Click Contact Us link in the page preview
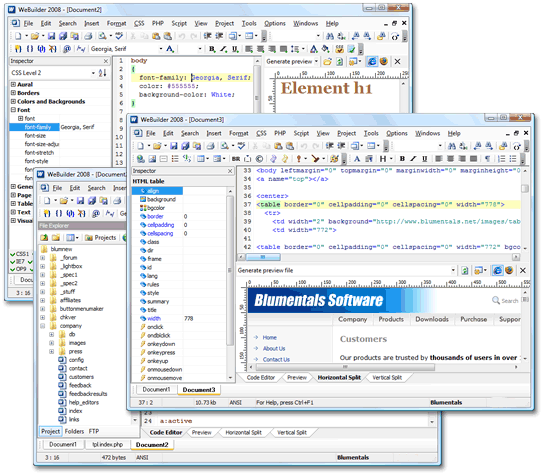Viewport: 542px width, 474px height. click(x=276, y=360)
